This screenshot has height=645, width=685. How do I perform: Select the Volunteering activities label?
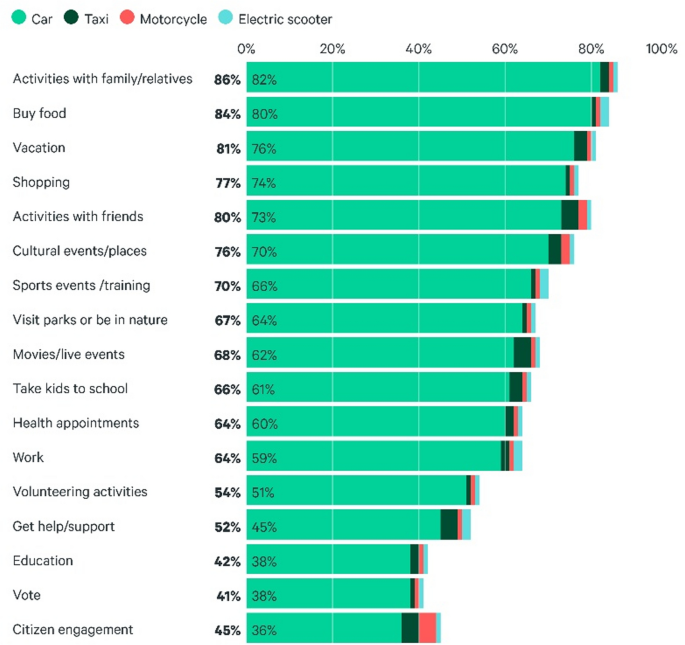point(80,492)
